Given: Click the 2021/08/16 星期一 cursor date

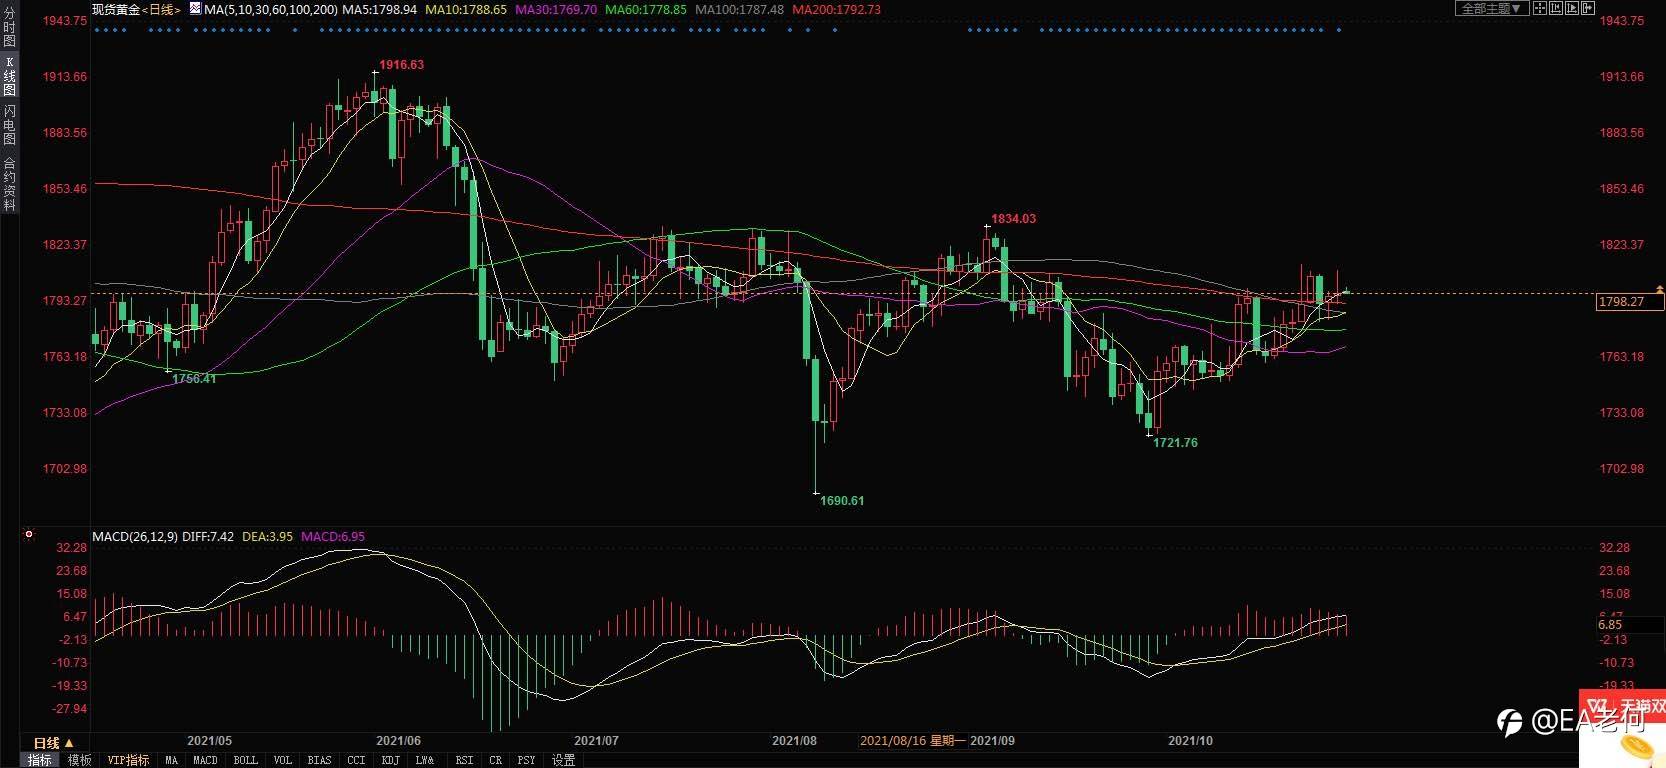Looking at the screenshot, I should tap(913, 741).
